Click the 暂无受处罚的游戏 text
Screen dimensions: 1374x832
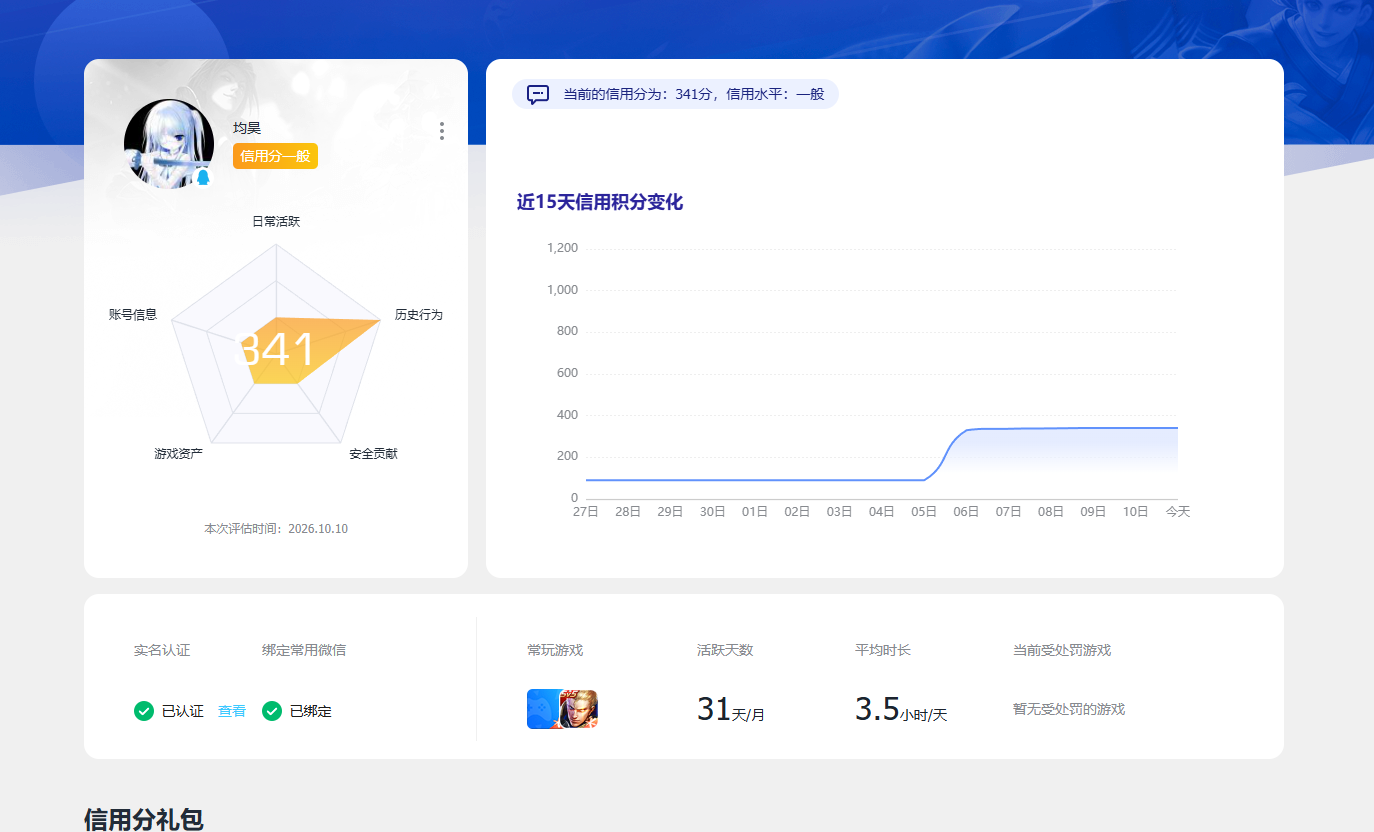click(1069, 709)
